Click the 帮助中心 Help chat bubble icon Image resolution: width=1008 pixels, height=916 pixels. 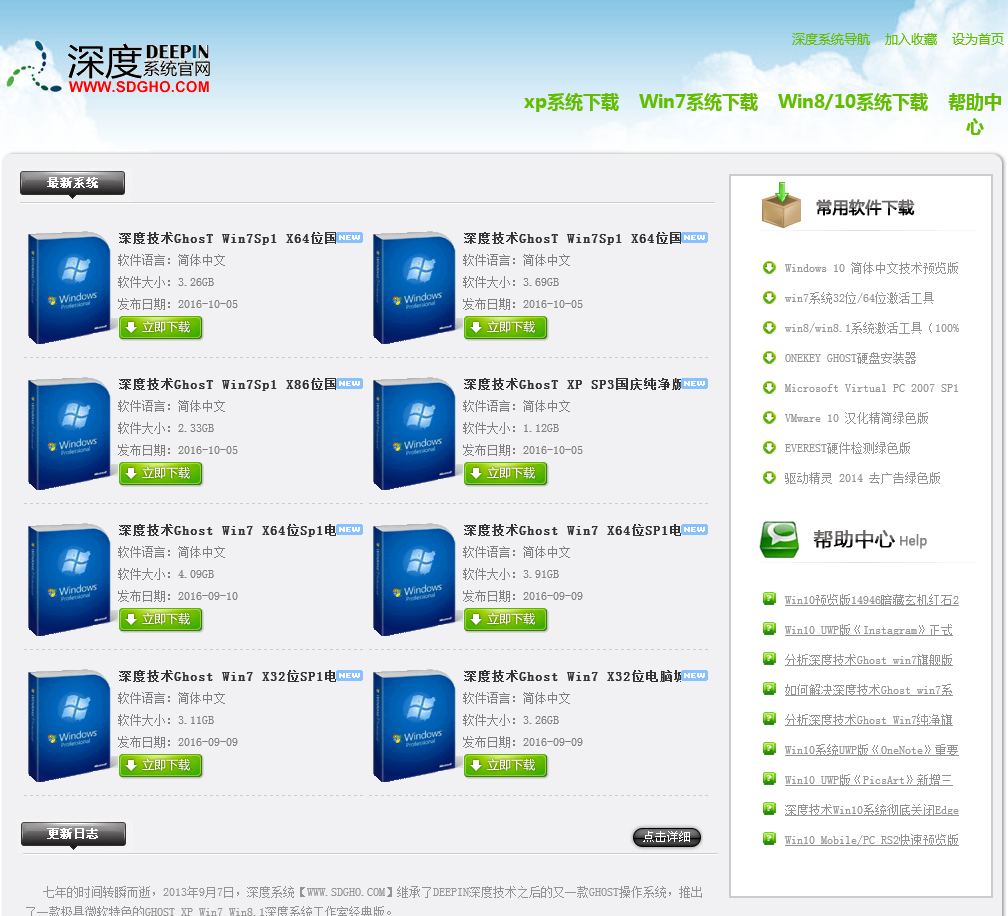point(779,539)
